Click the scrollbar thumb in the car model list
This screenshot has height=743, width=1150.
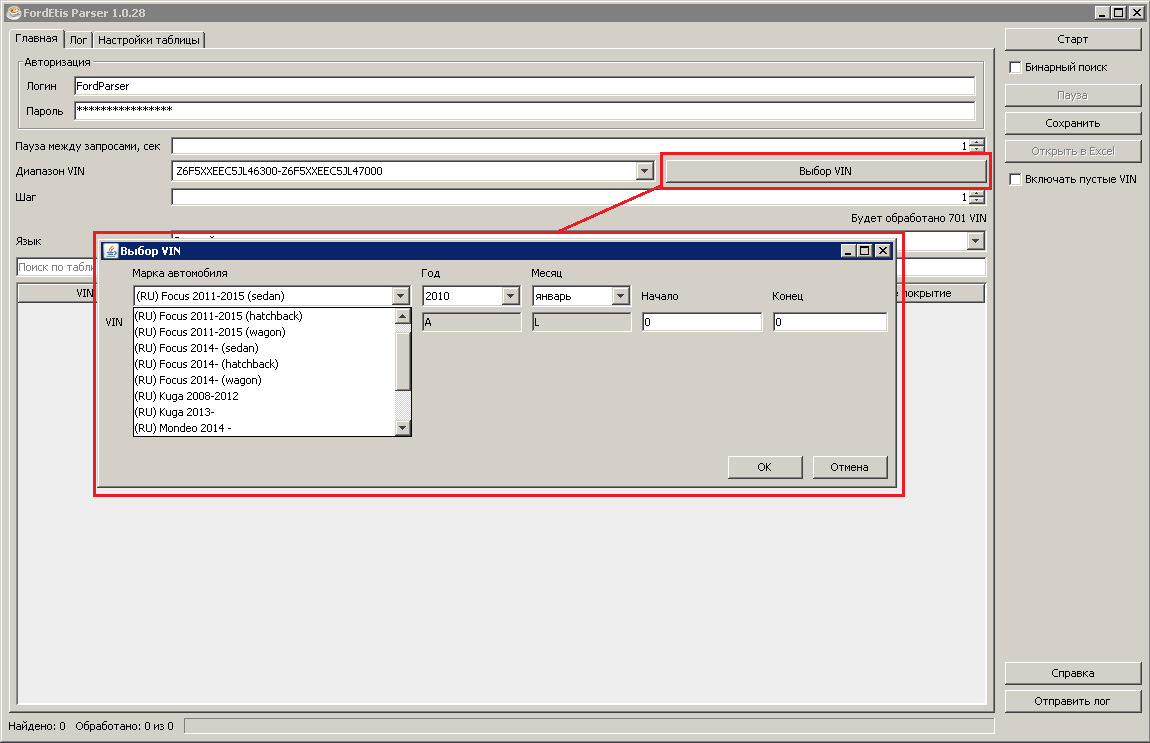click(403, 361)
